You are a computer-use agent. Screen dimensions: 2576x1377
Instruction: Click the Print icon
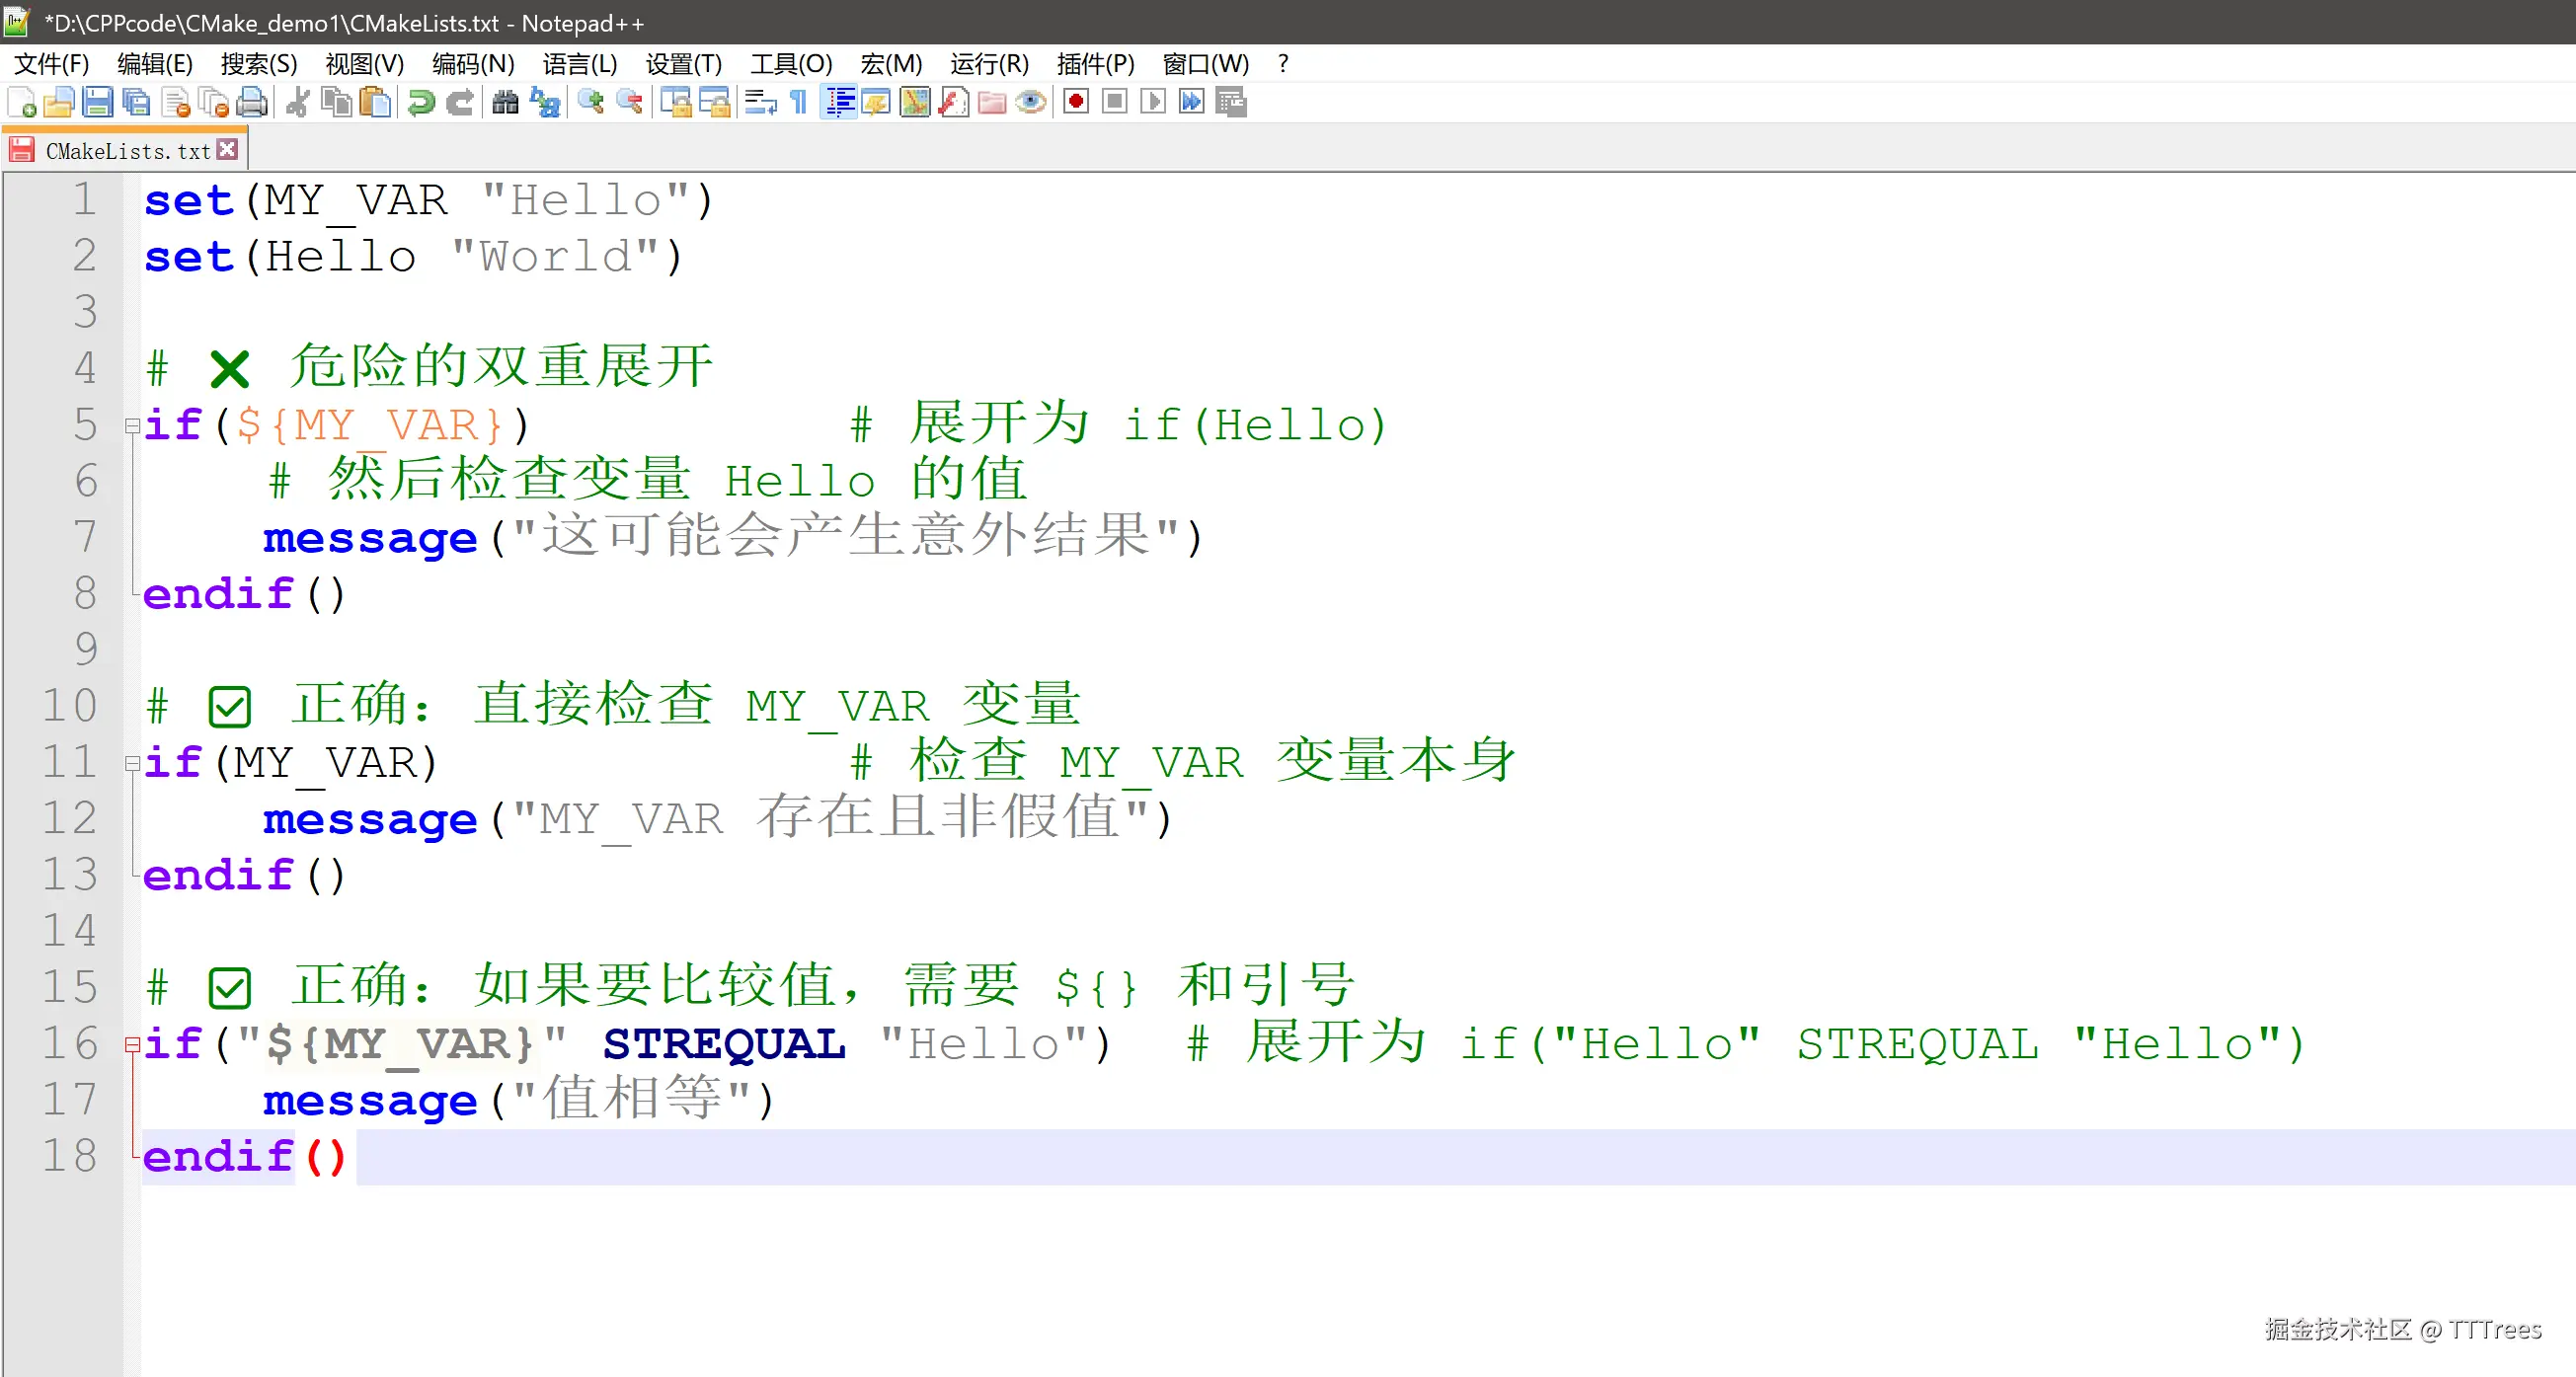(x=253, y=103)
